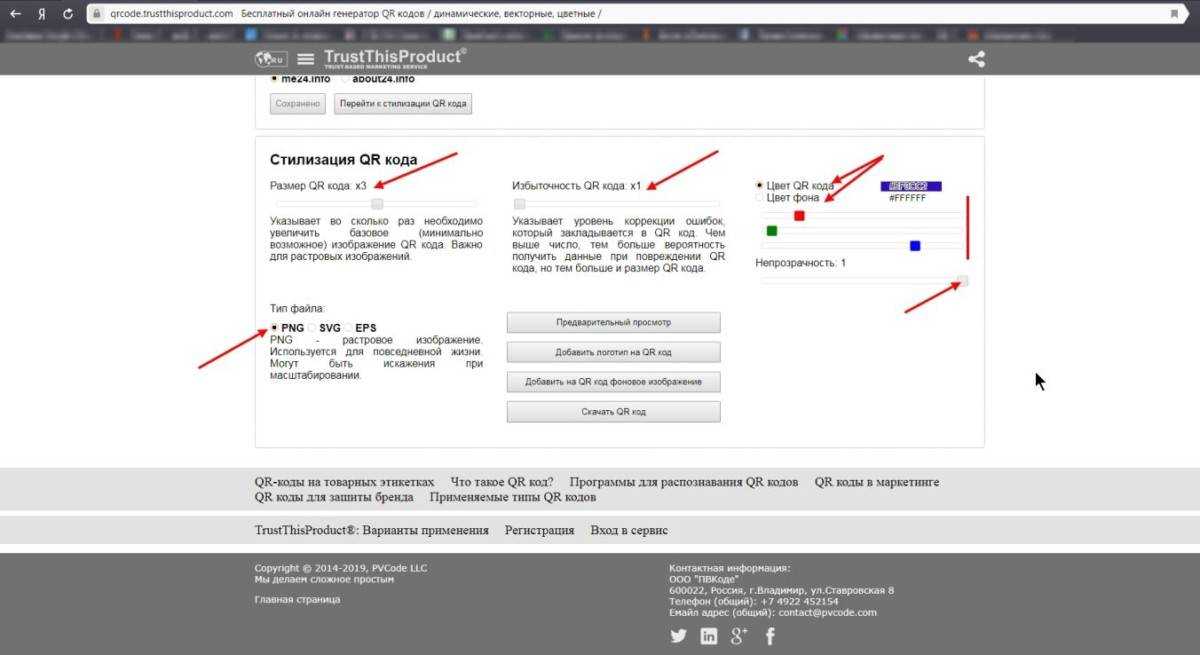The width and height of the screenshot is (1200, 655).
Task: Open the hamburger menu next to logo
Action: [x=306, y=59]
